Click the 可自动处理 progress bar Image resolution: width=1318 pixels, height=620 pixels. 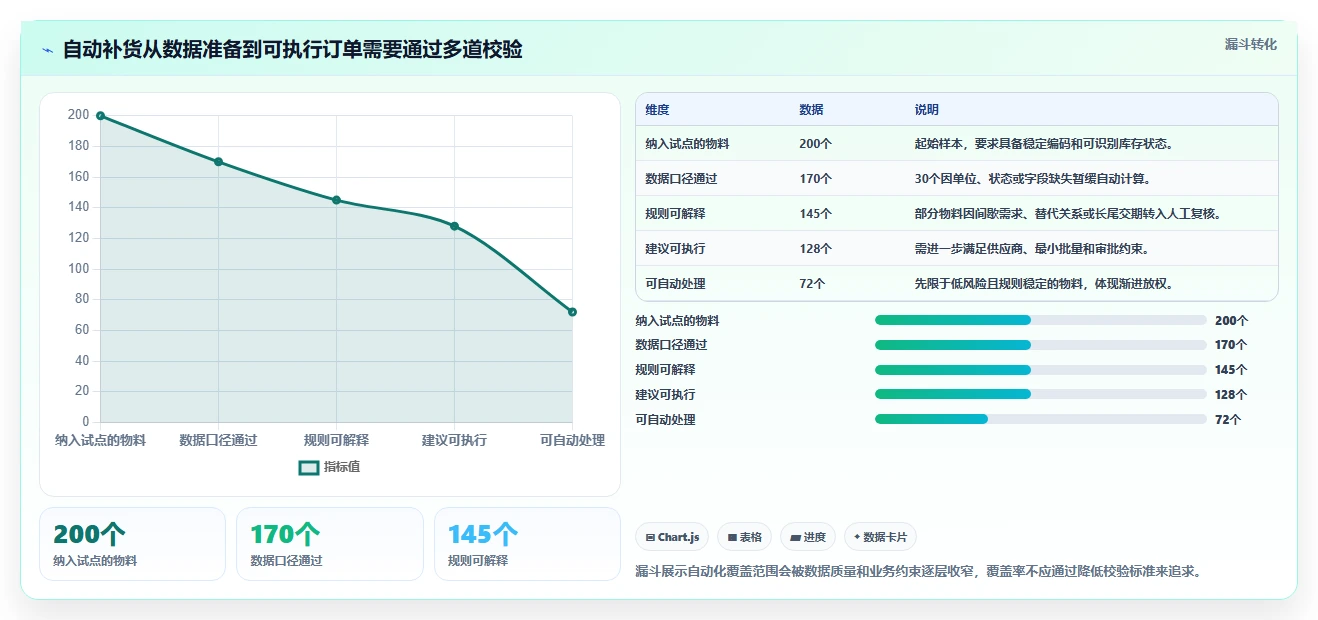click(1040, 420)
